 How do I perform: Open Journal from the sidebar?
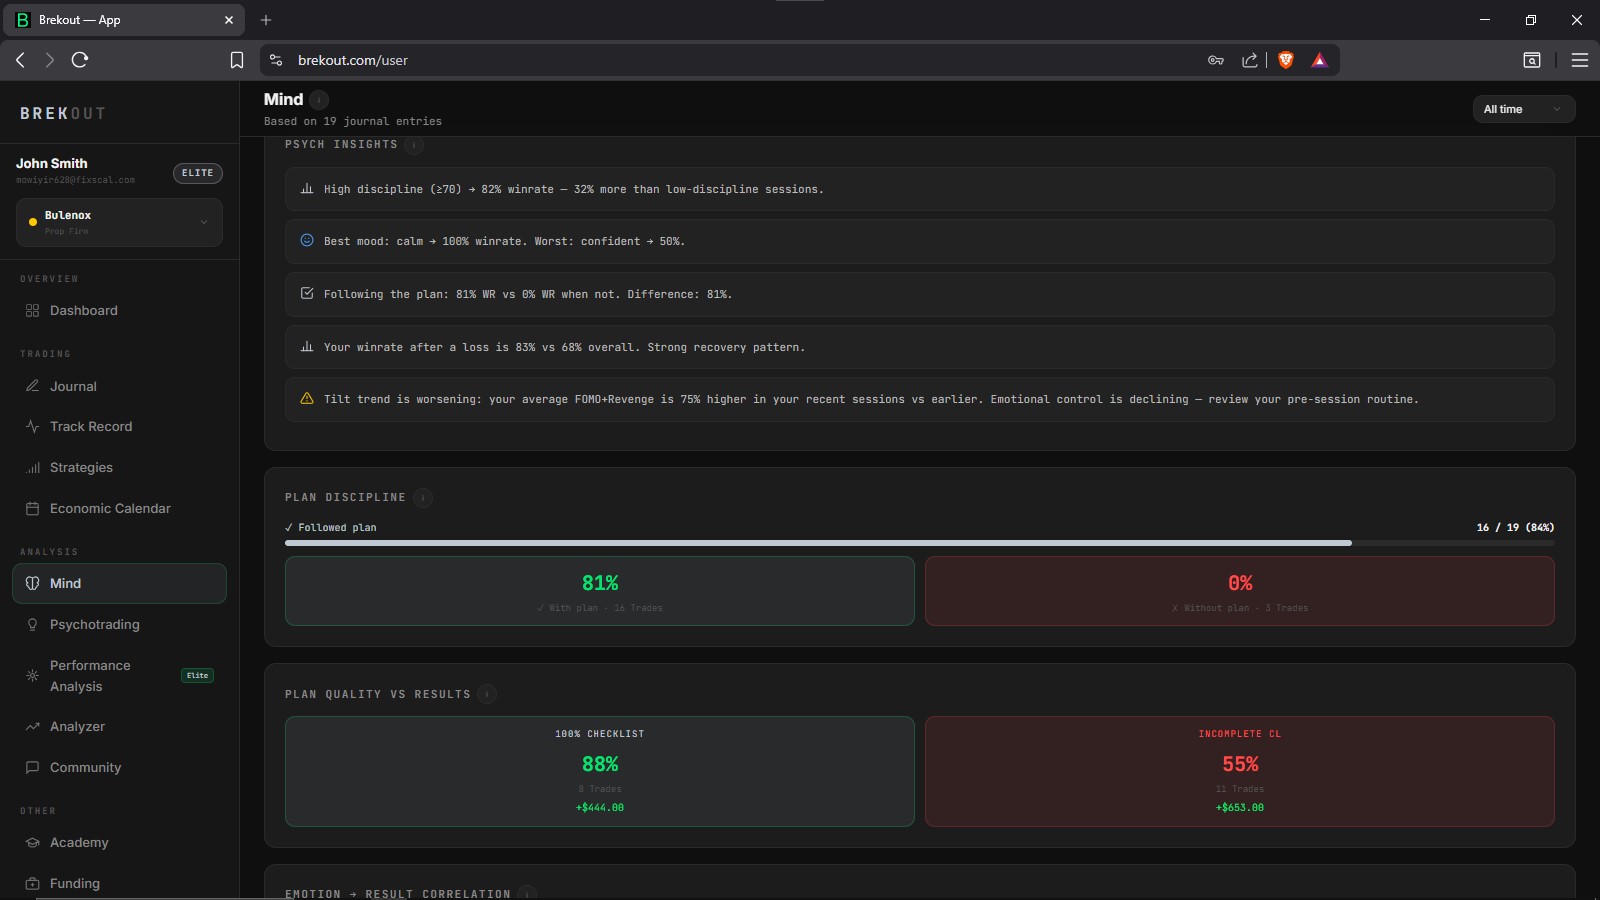pyautogui.click(x=119, y=386)
